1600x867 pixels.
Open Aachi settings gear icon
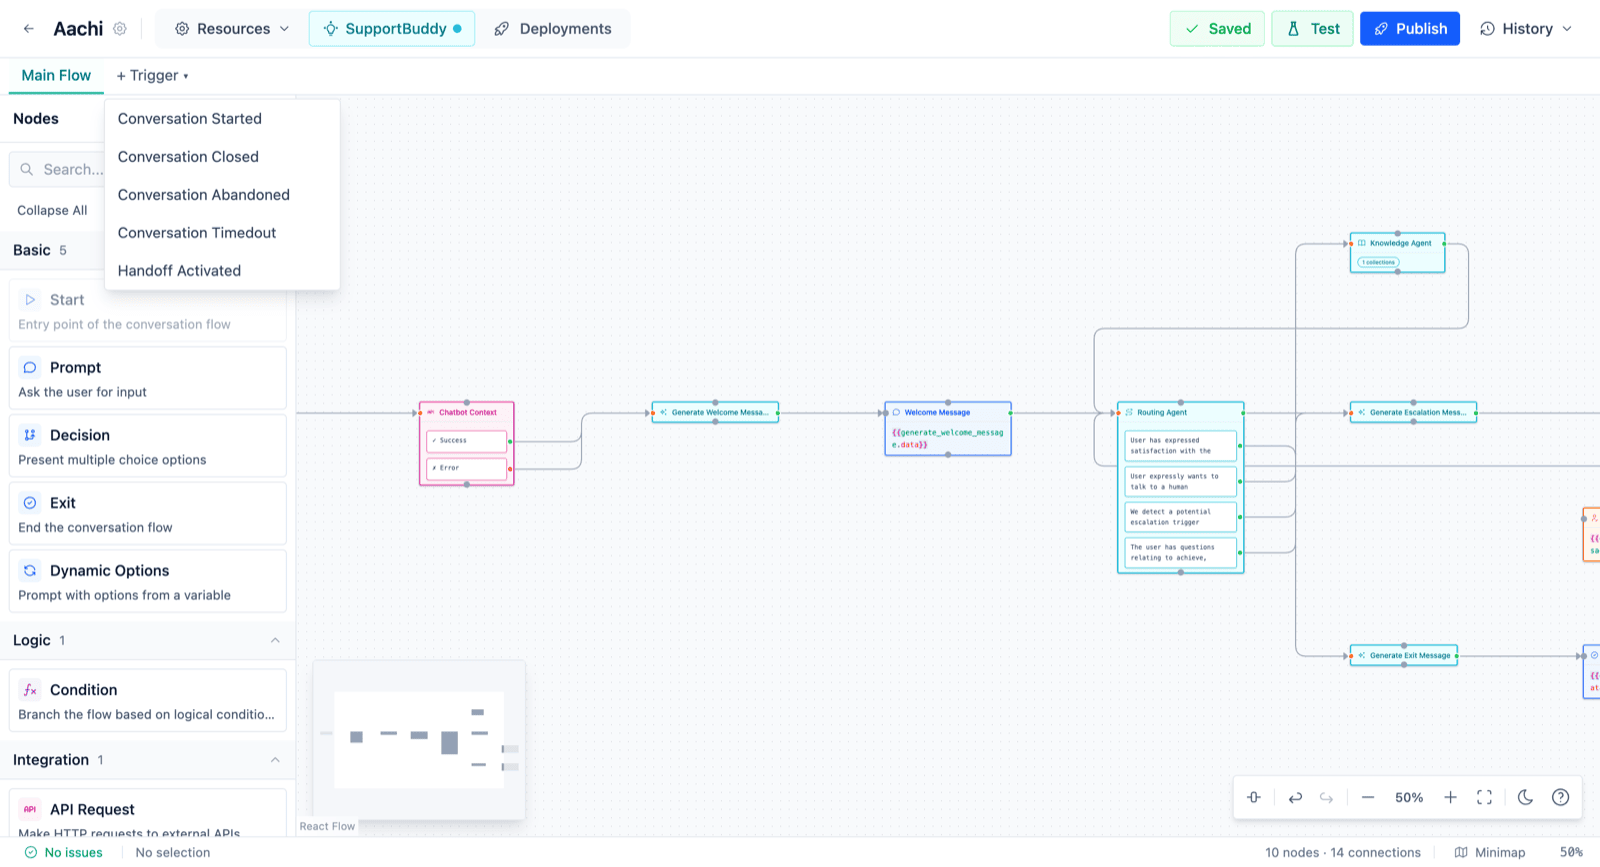[120, 29]
